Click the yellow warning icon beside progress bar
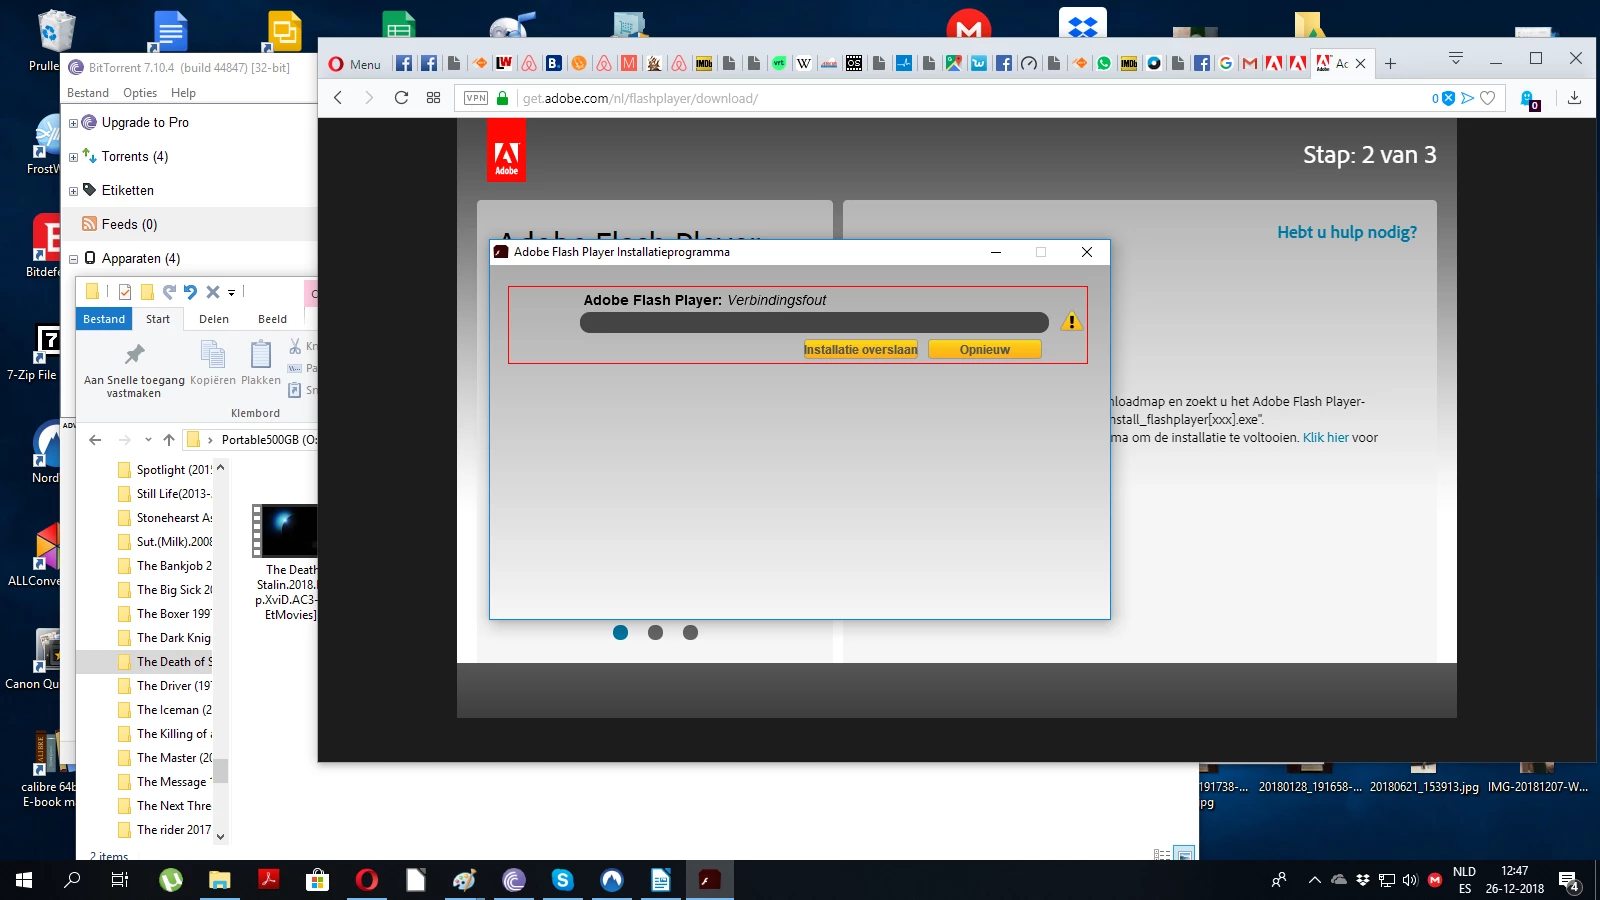 1071,322
